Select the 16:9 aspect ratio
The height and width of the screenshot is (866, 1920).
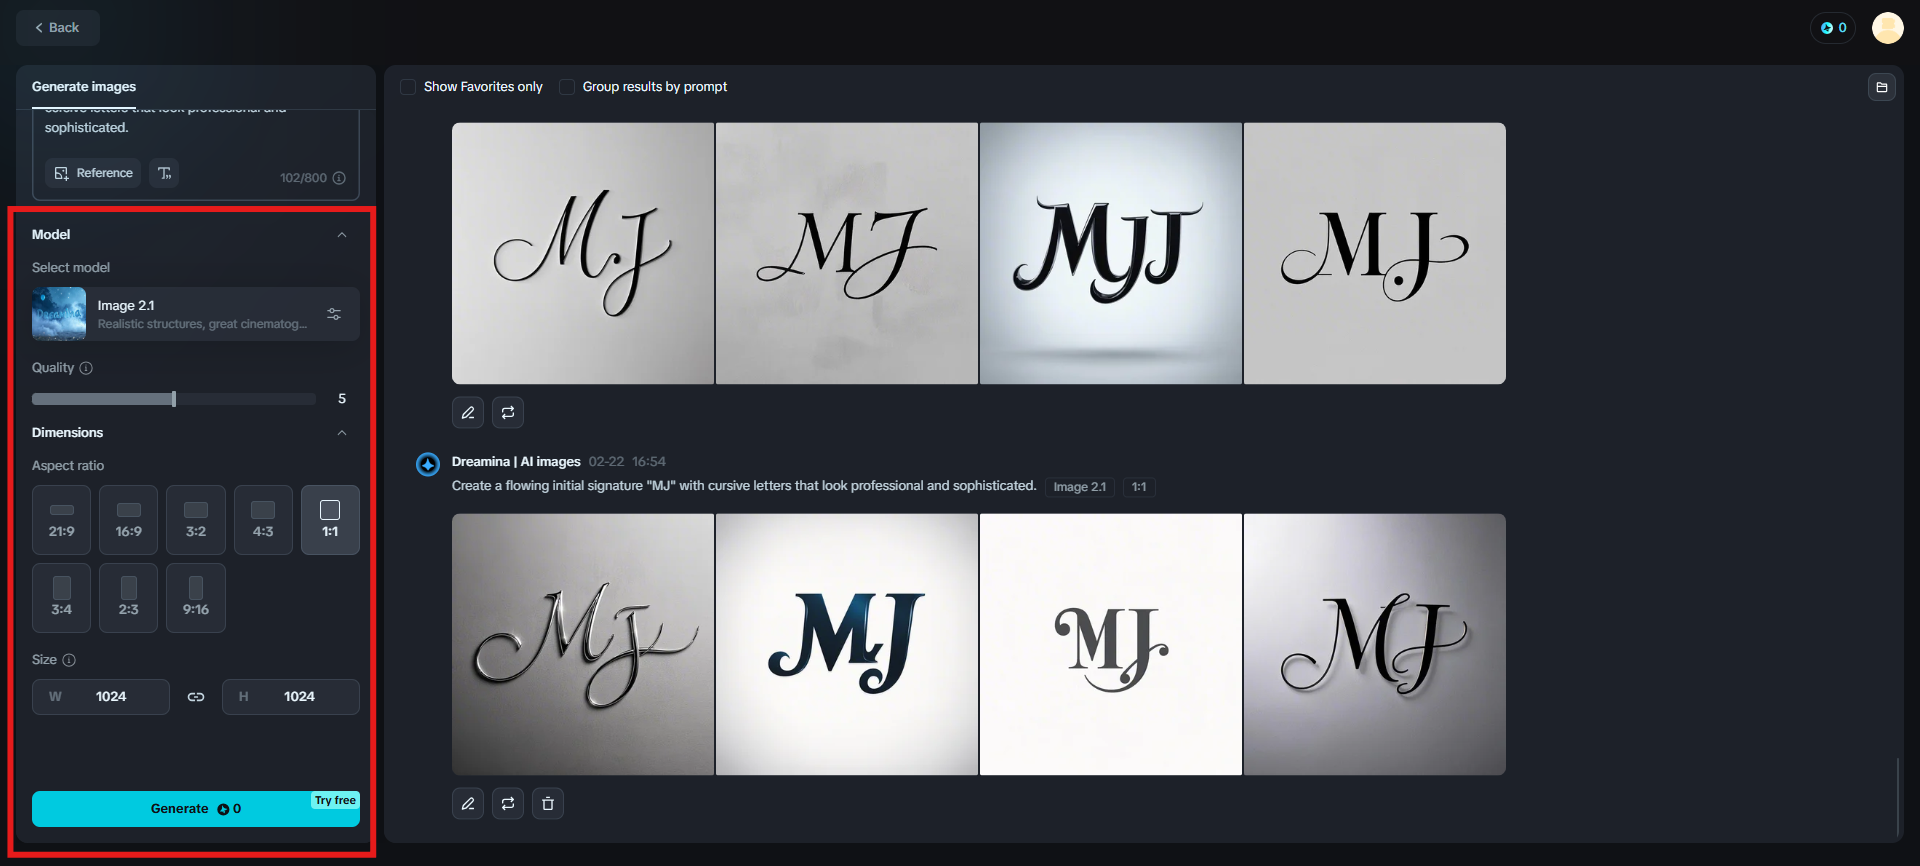pos(129,520)
